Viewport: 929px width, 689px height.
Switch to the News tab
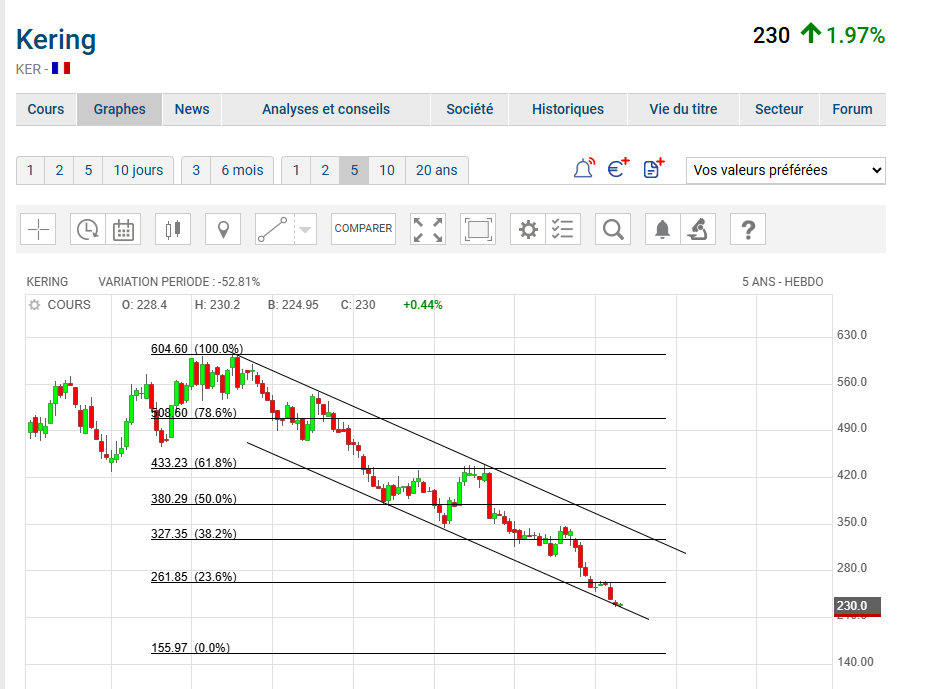[x=192, y=109]
